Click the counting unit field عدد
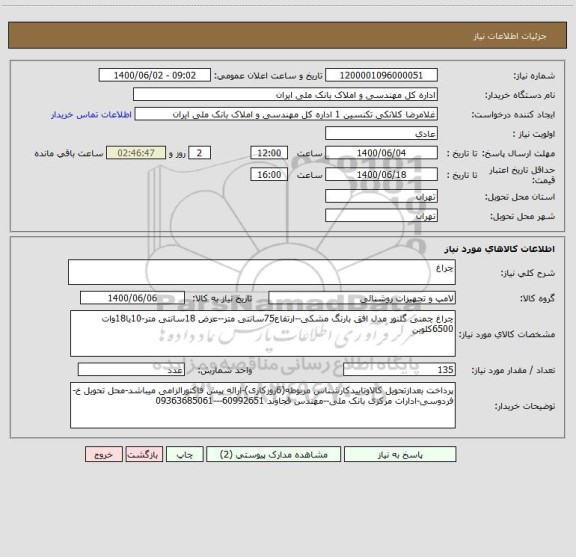 [131, 370]
